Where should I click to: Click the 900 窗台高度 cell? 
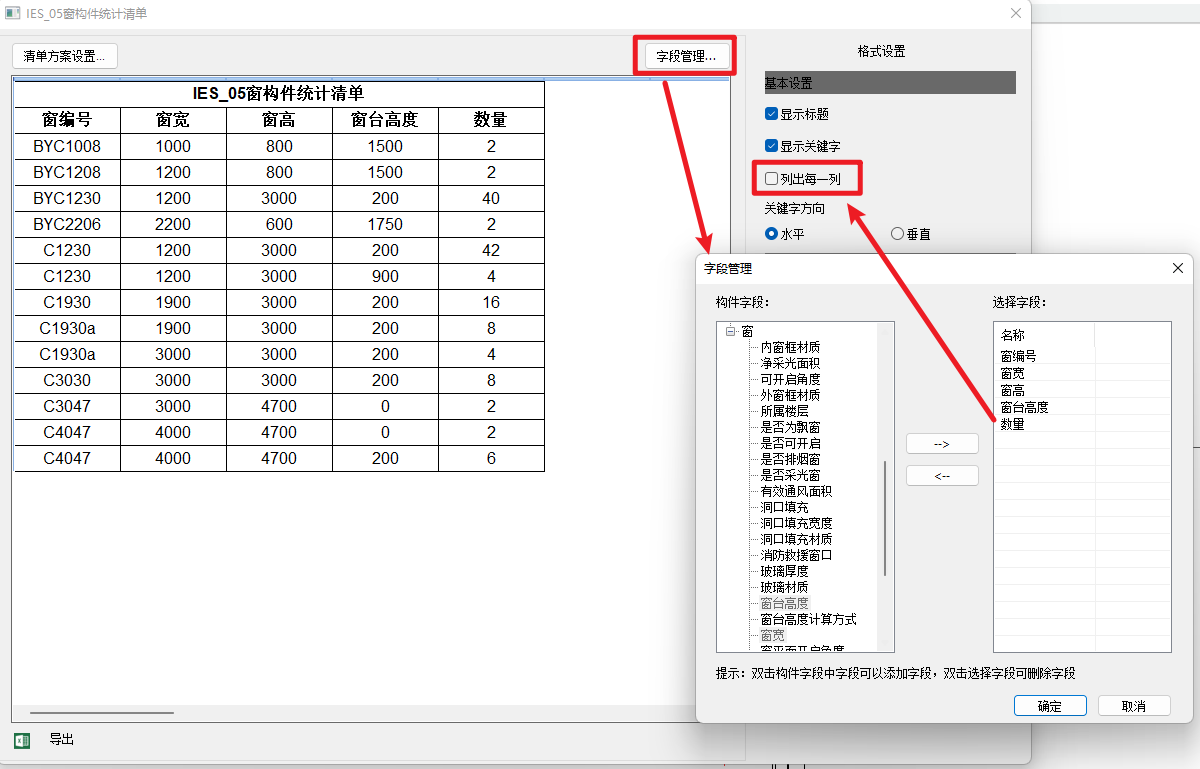(x=385, y=276)
